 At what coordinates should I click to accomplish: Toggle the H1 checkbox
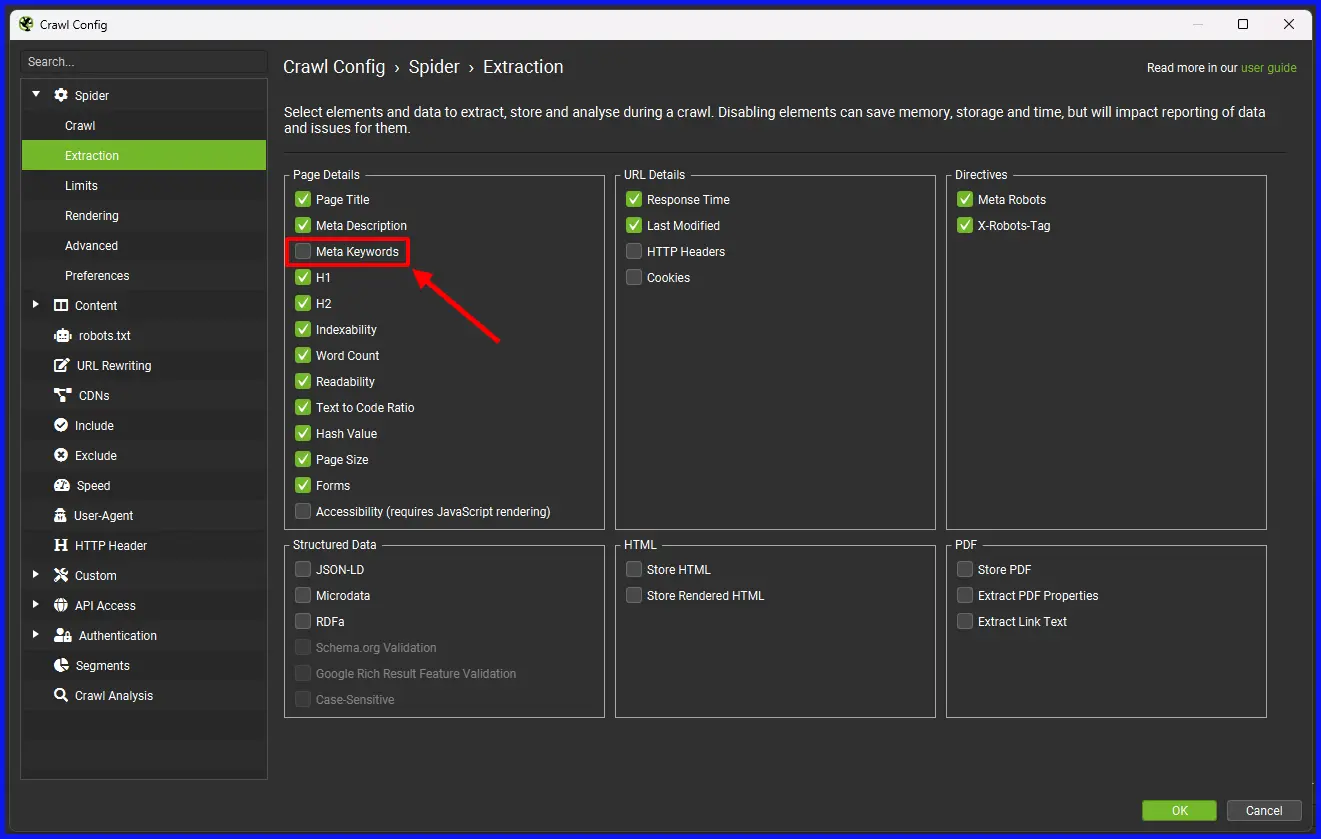click(303, 277)
